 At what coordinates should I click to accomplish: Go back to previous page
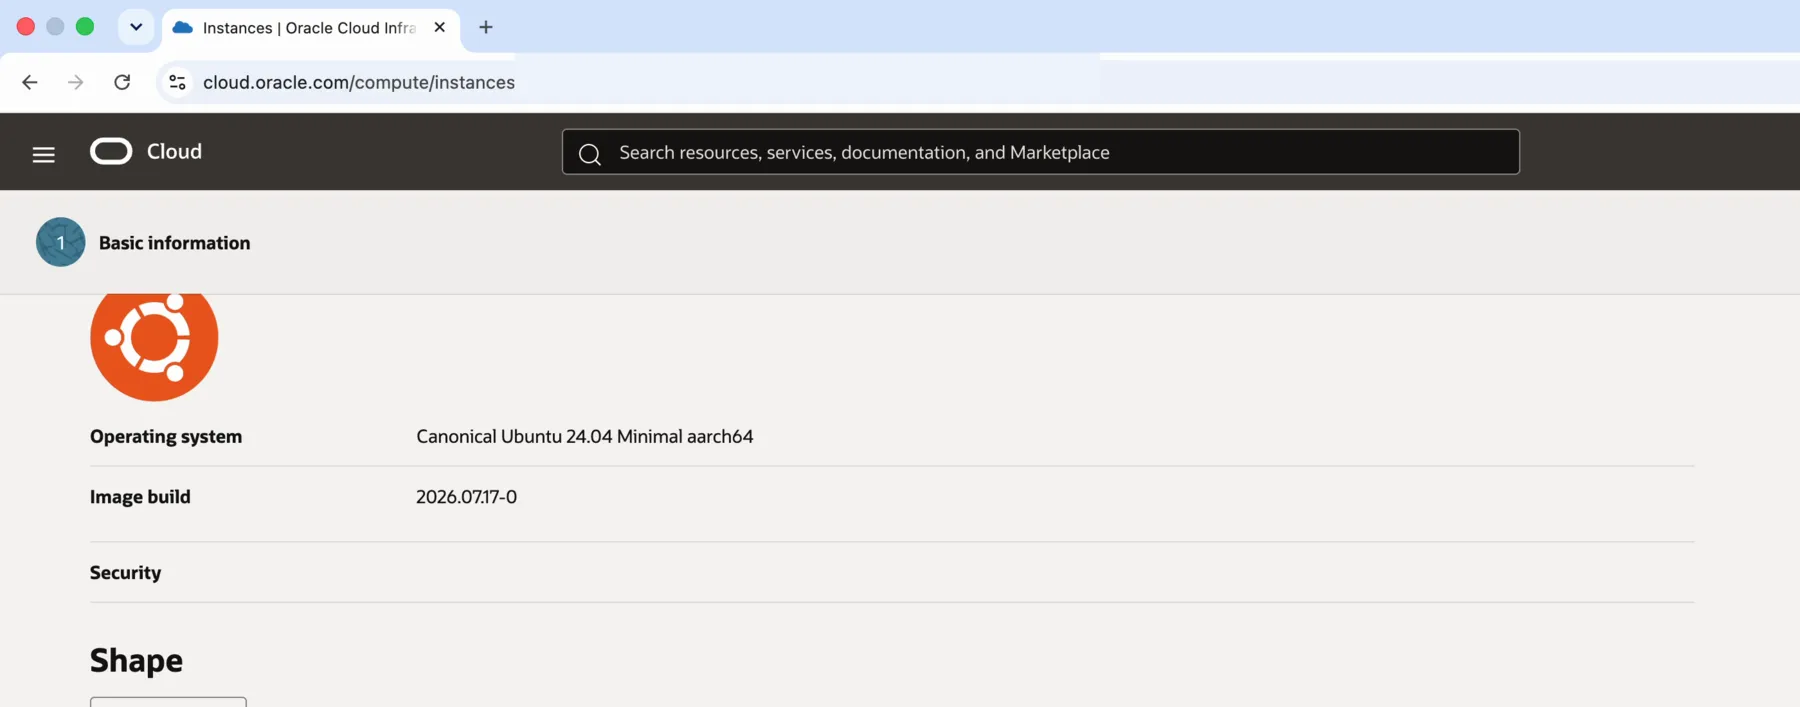click(x=29, y=82)
